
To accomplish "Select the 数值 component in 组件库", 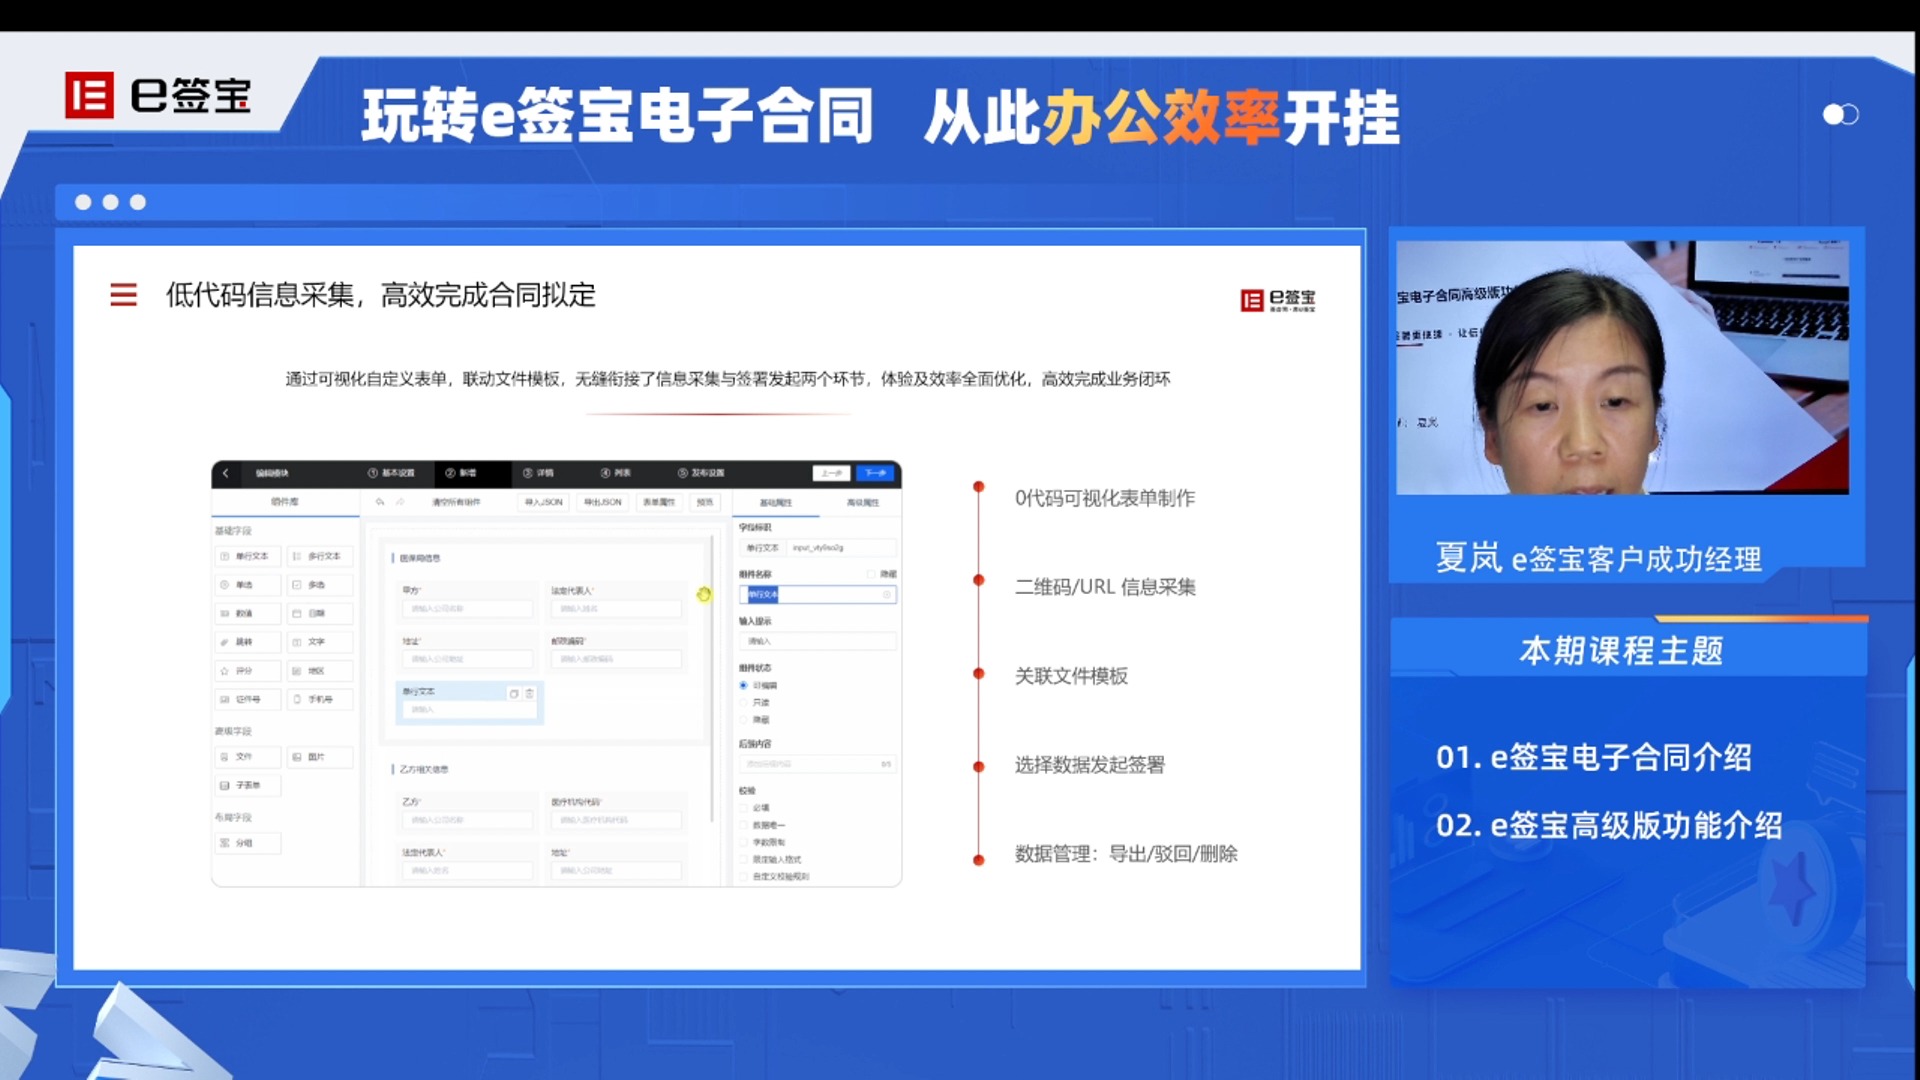I will 246,613.
